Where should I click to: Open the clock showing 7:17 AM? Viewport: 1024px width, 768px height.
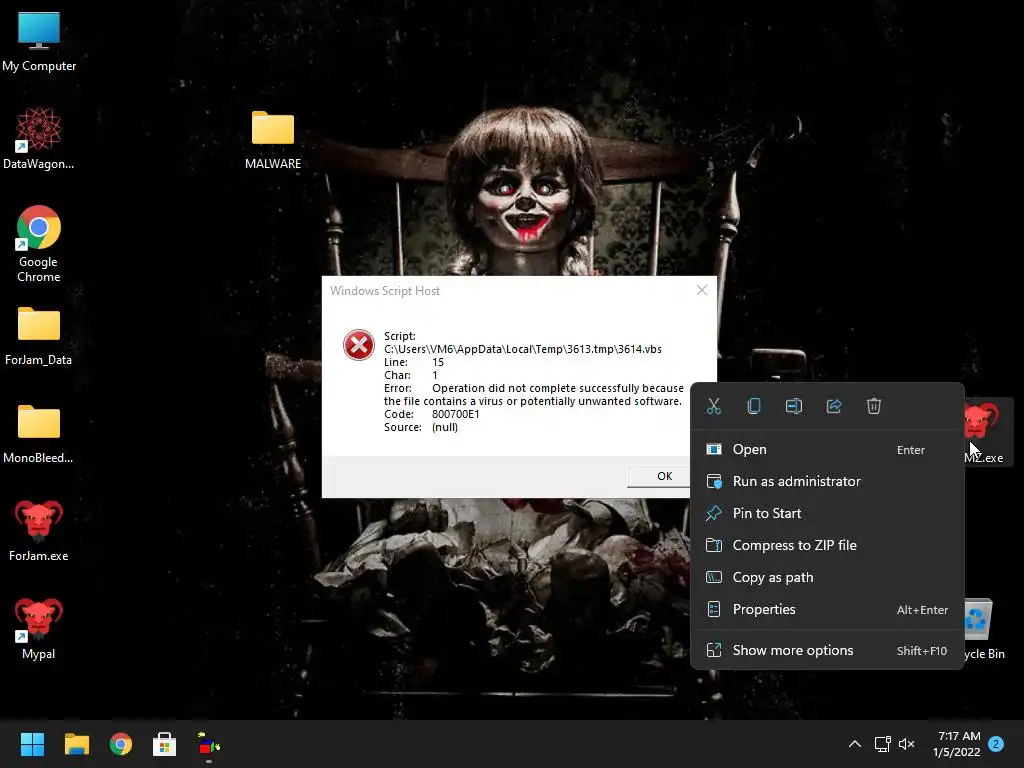(956, 744)
